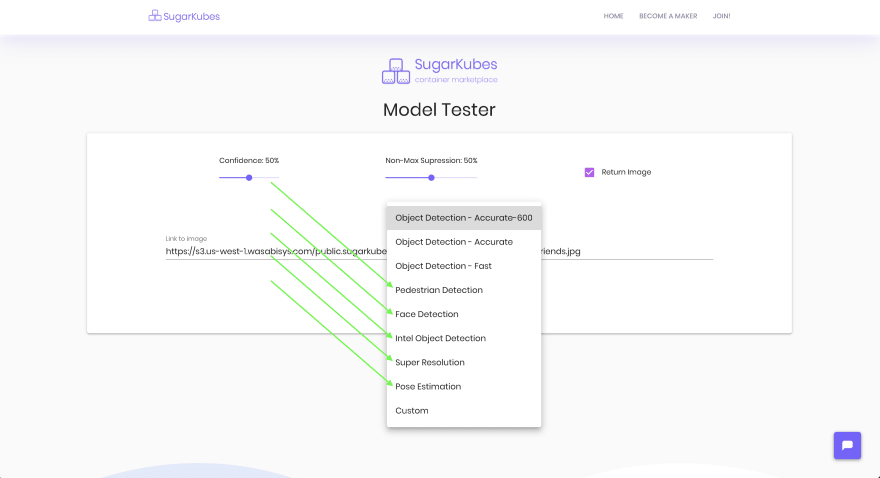Viewport: 880px width, 478px height.
Task: Go to HOME in navigation
Action: pos(613,16)
